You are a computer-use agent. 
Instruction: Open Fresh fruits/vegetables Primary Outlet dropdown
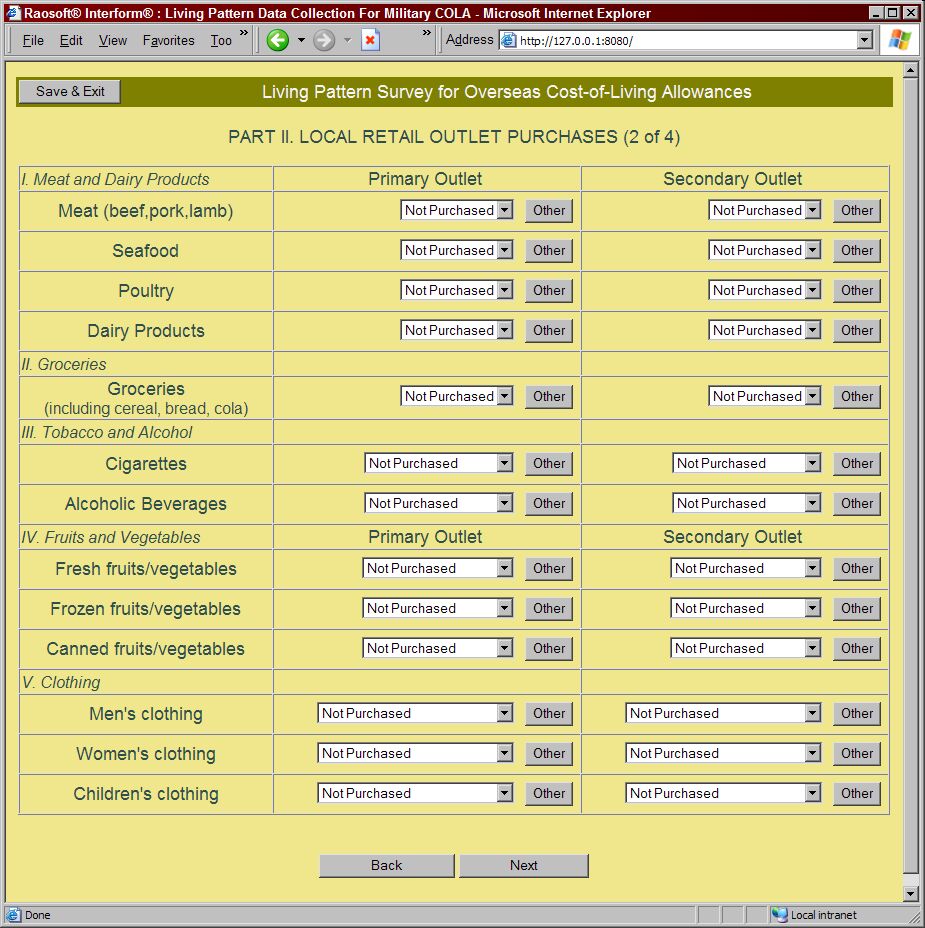[437, 568]
